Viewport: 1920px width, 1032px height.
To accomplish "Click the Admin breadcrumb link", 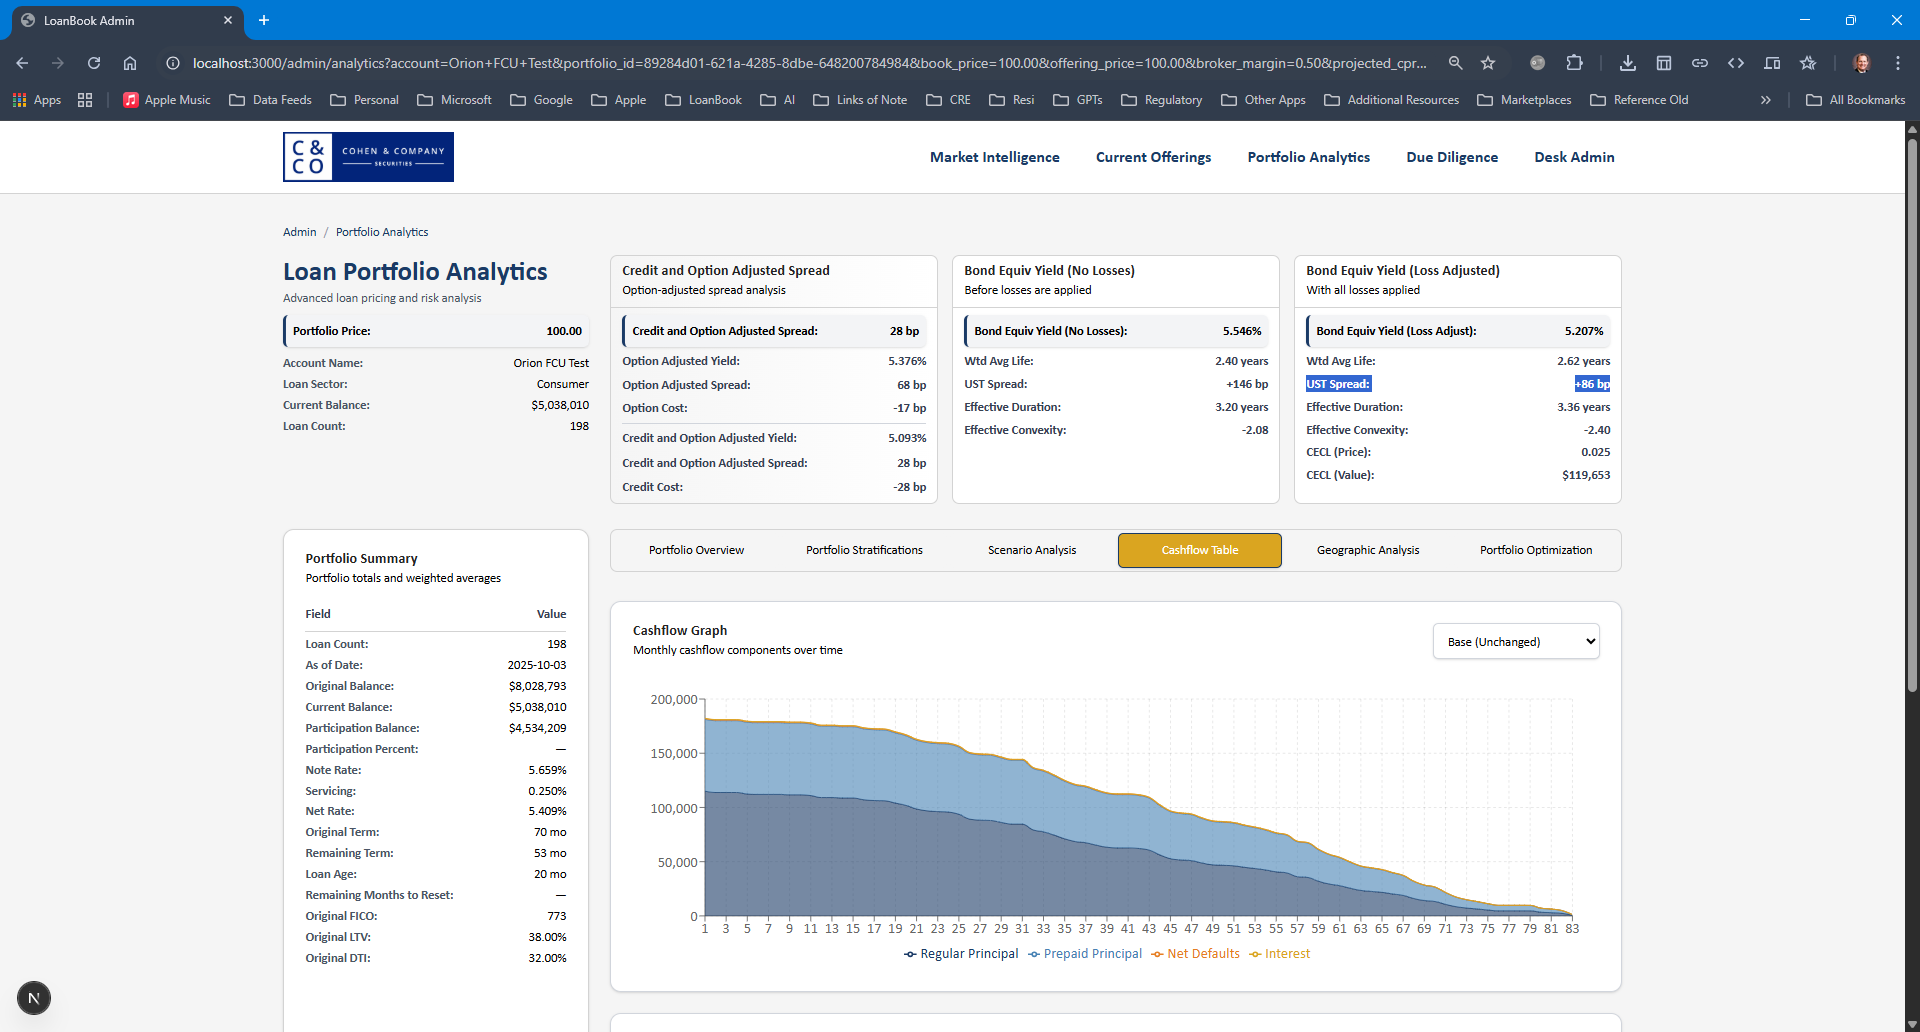I will pyautogui.click(x=298, y=231).
